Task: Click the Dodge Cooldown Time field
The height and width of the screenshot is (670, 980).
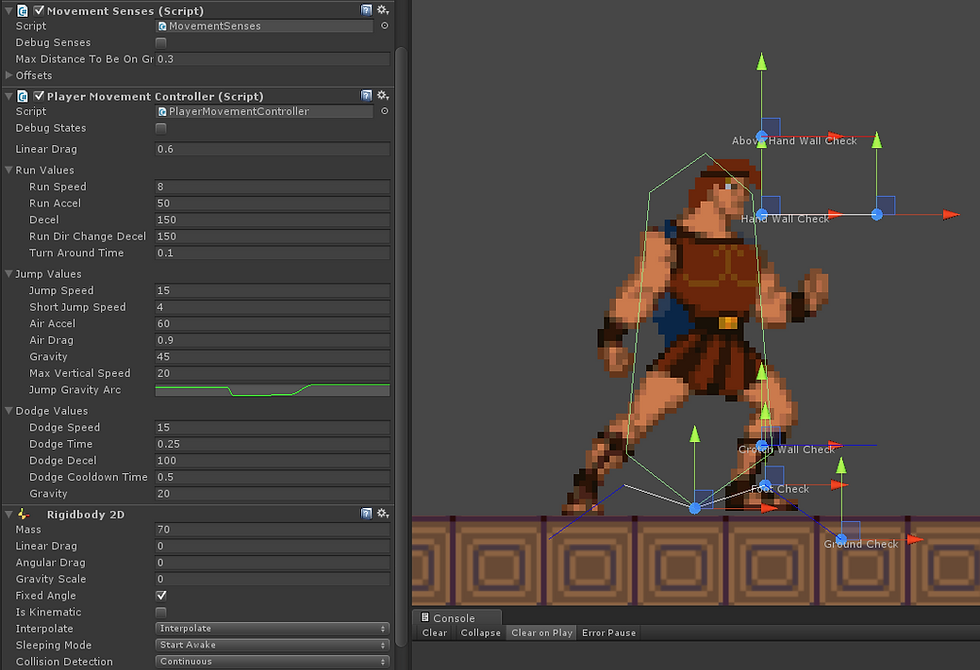Action: point(272,477)
